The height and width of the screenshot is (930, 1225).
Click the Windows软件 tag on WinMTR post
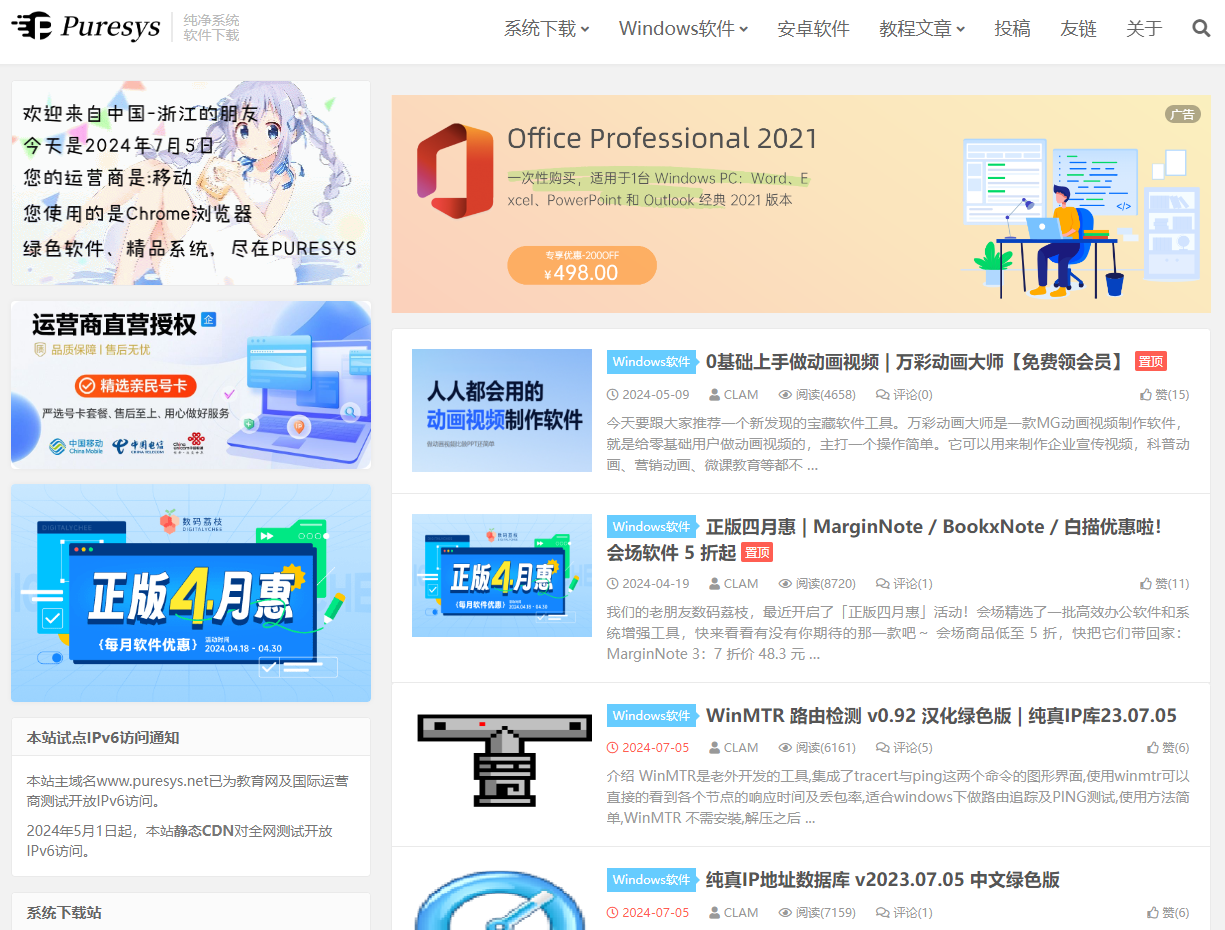point(652,716)
